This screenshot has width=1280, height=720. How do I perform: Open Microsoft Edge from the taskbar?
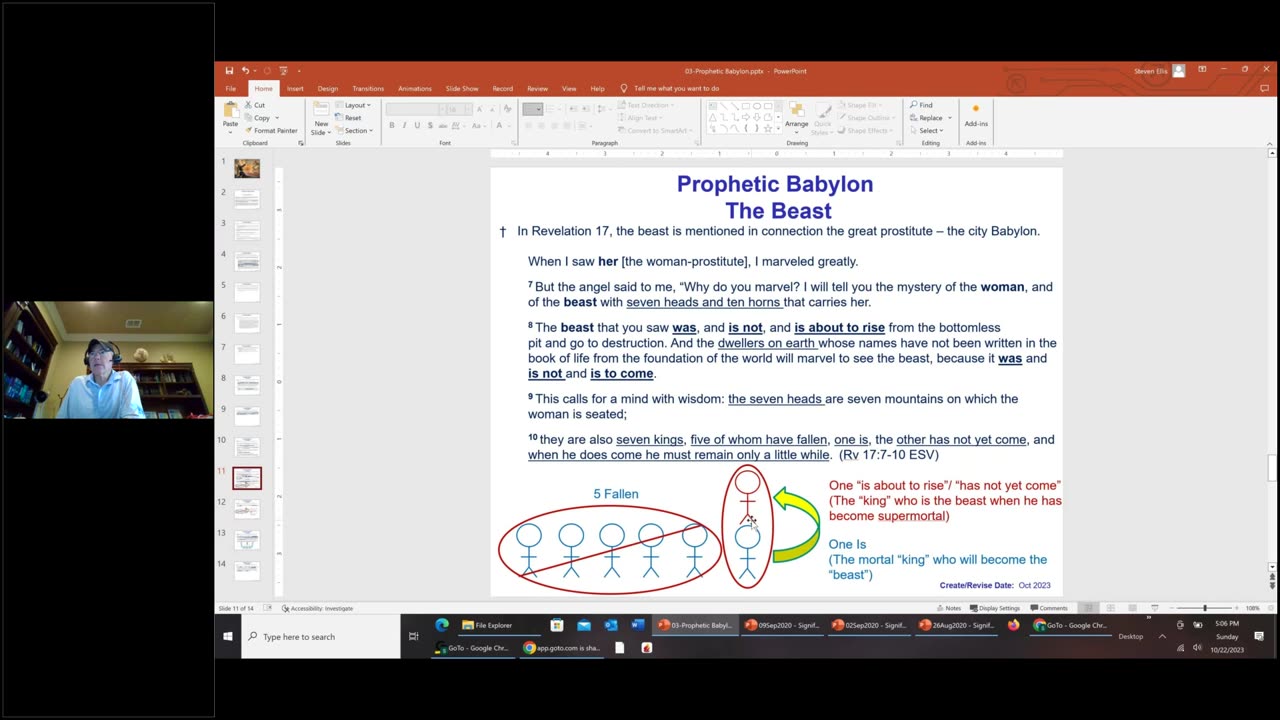click(x=442, y=625)
